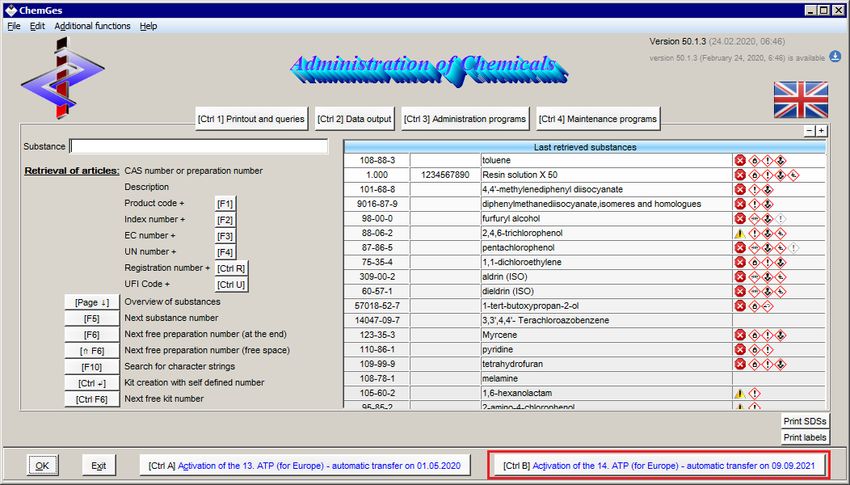This screenshot has height=485, width=850.
Task: Click the yellow warning icon for 2,4,6-trichlorophenol
Action: point(740,234)
